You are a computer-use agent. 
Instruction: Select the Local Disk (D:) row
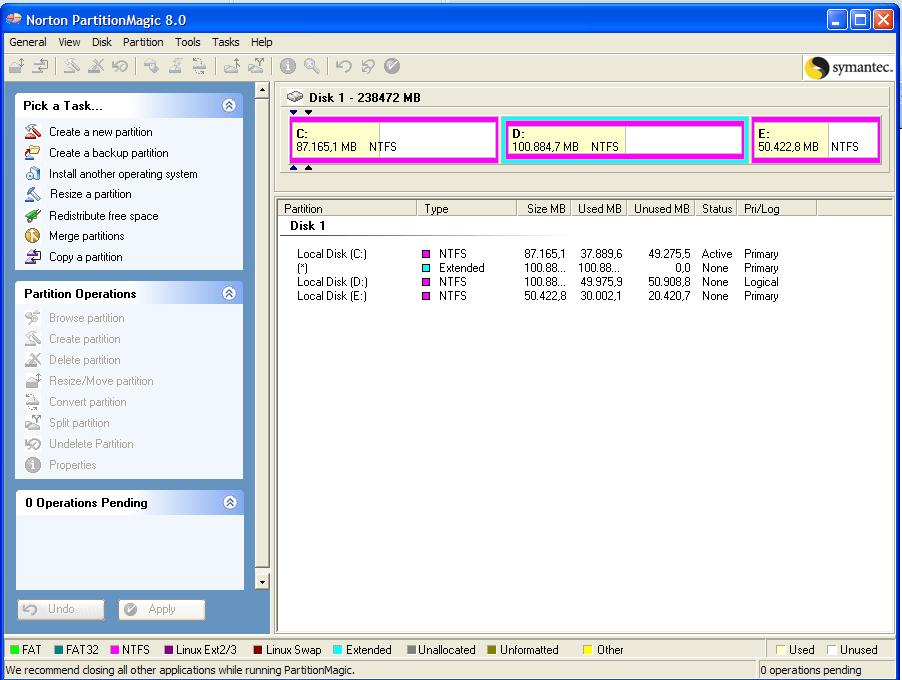click(x=537, y=282)
